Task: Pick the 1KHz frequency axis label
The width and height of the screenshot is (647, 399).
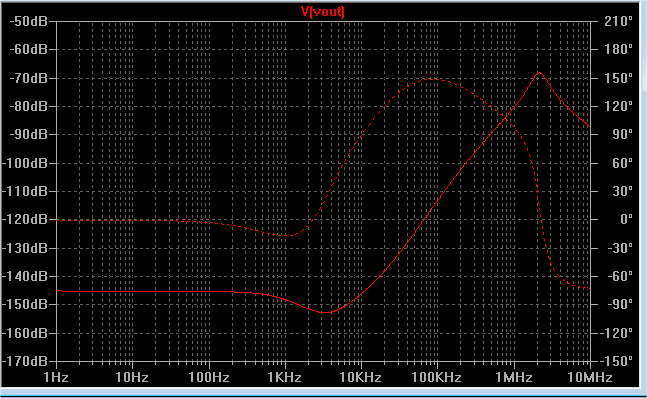Action: pos(285,377)
